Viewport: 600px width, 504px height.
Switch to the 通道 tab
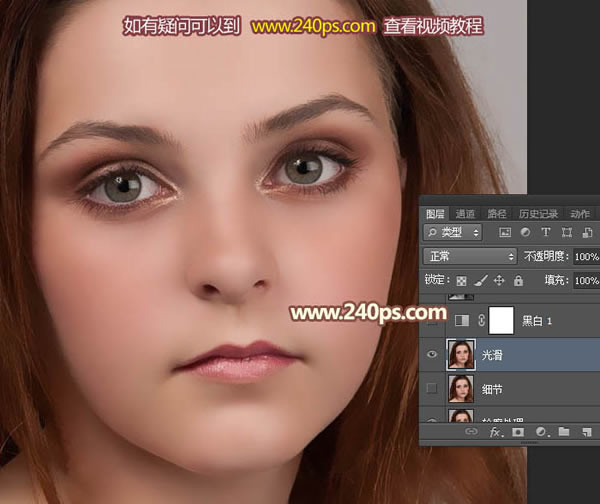[465, 213]
